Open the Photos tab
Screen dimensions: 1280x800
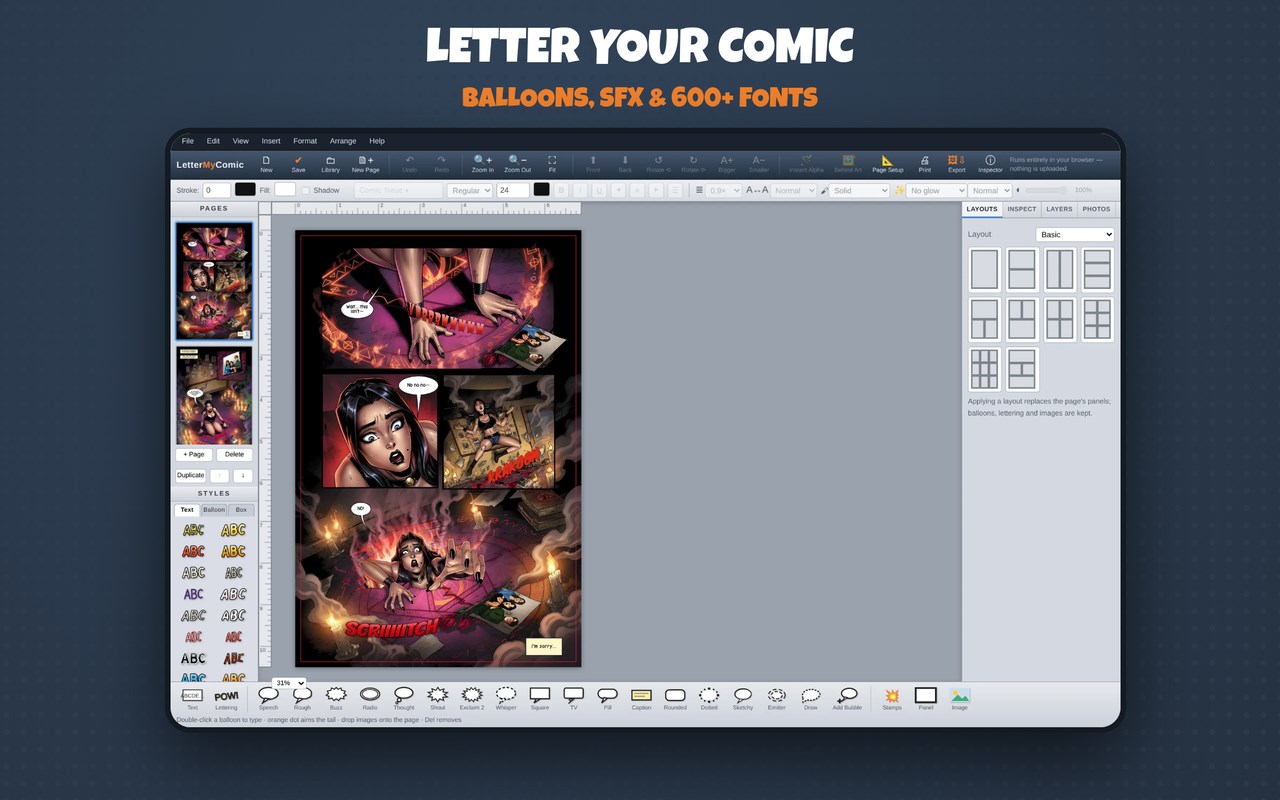1096,209
